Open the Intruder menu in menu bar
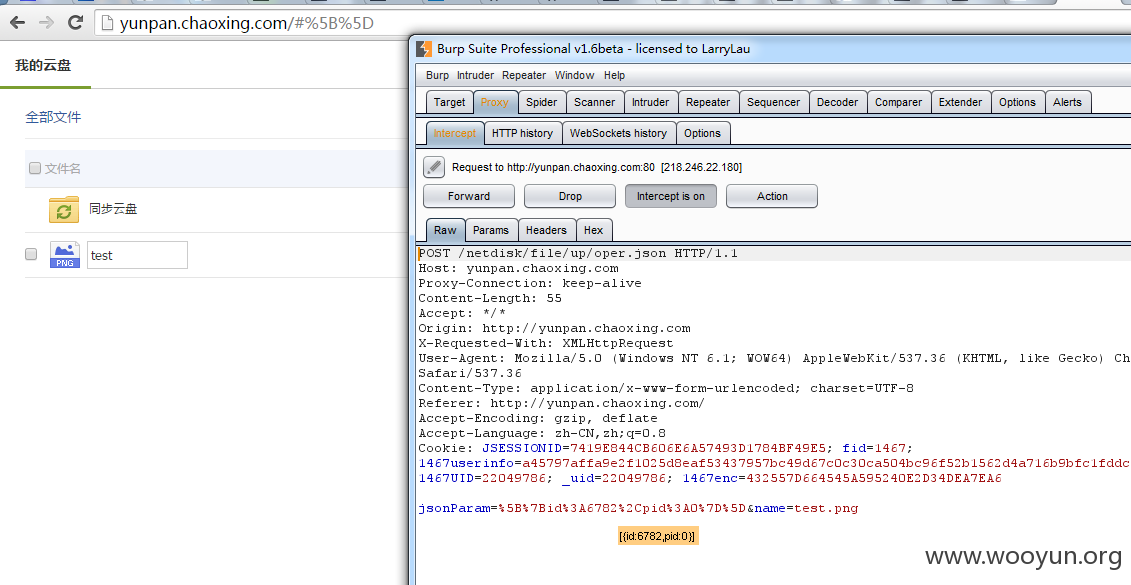 [x=475, y=75]
